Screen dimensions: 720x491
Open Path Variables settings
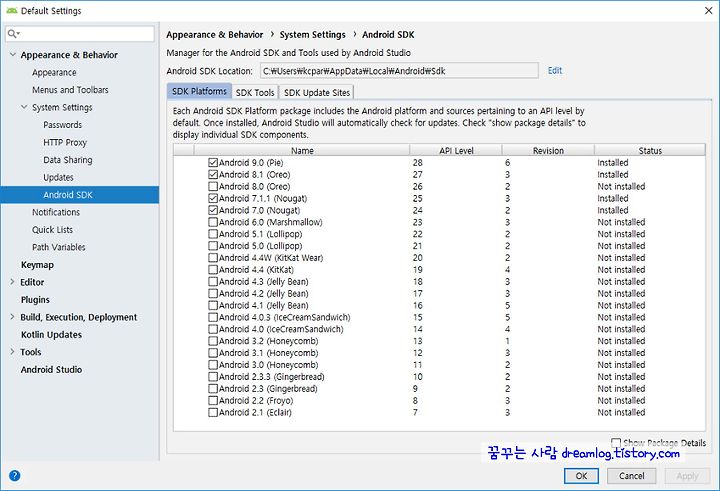point(59,247)
